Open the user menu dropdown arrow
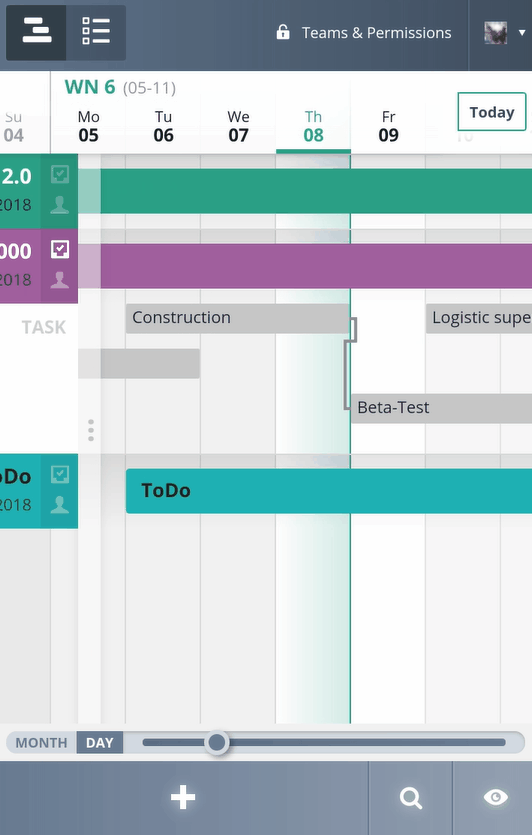The height and width of the screenshot is (835, 532). coord(522,33)
